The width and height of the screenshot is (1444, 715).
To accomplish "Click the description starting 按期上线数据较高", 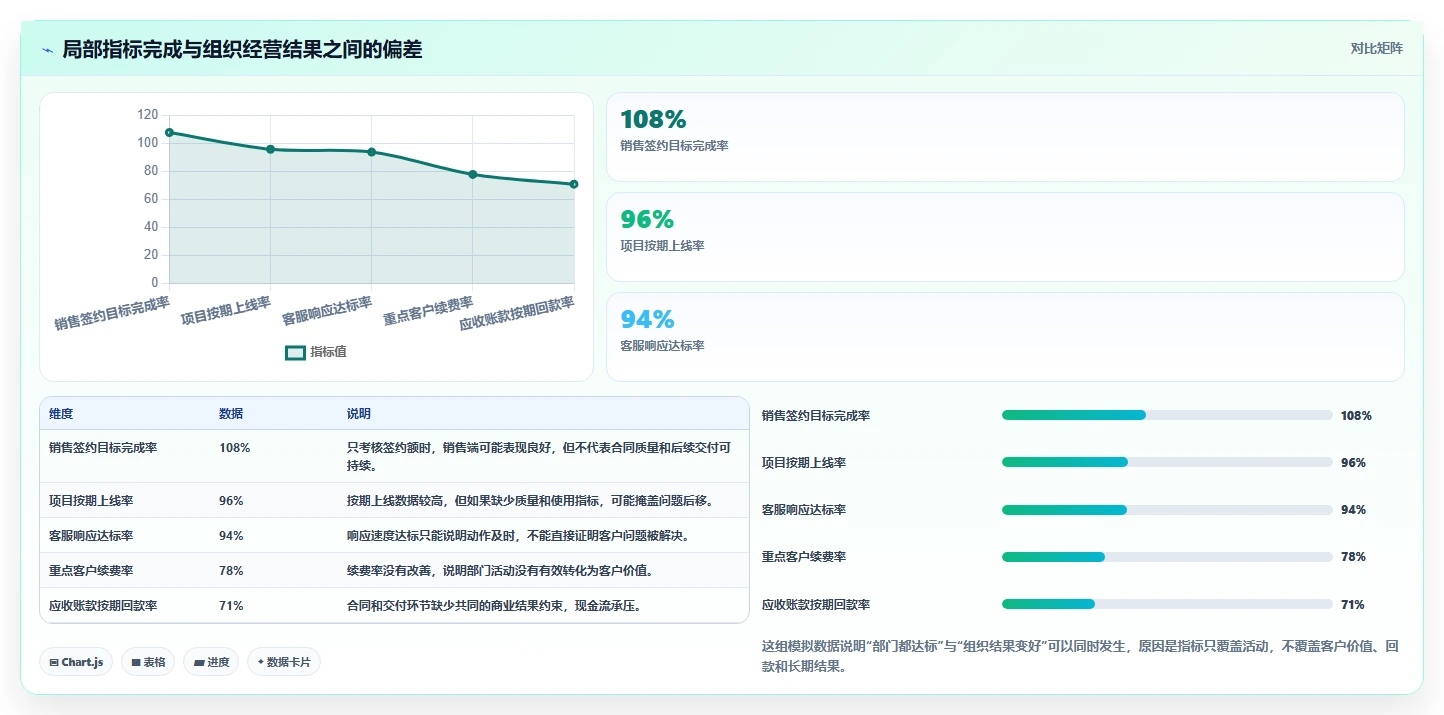I will click(x=533, y=500).
